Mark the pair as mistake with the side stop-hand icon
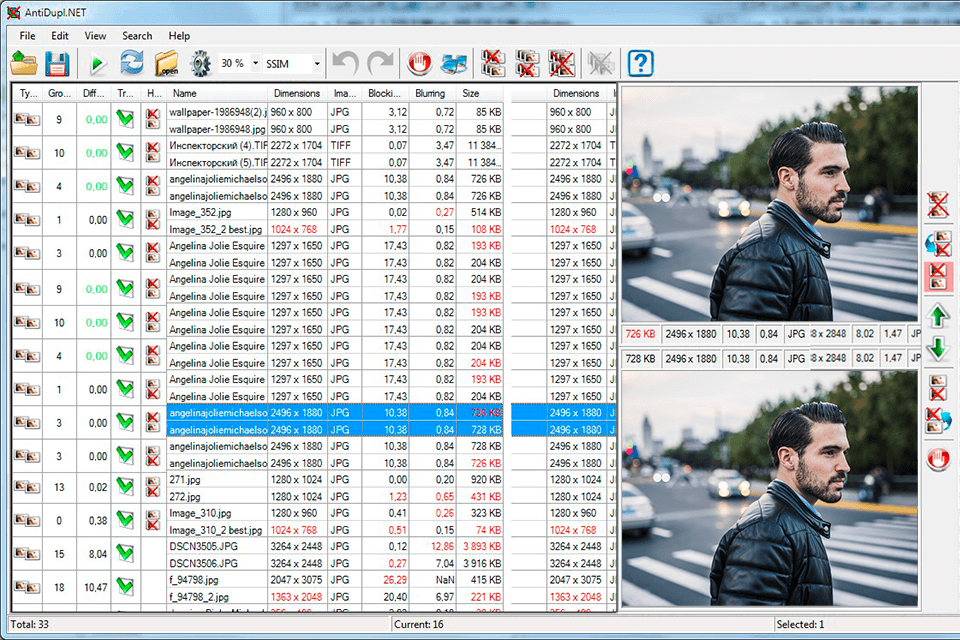Viewport: 960px width, 640px height. [938, 458]
